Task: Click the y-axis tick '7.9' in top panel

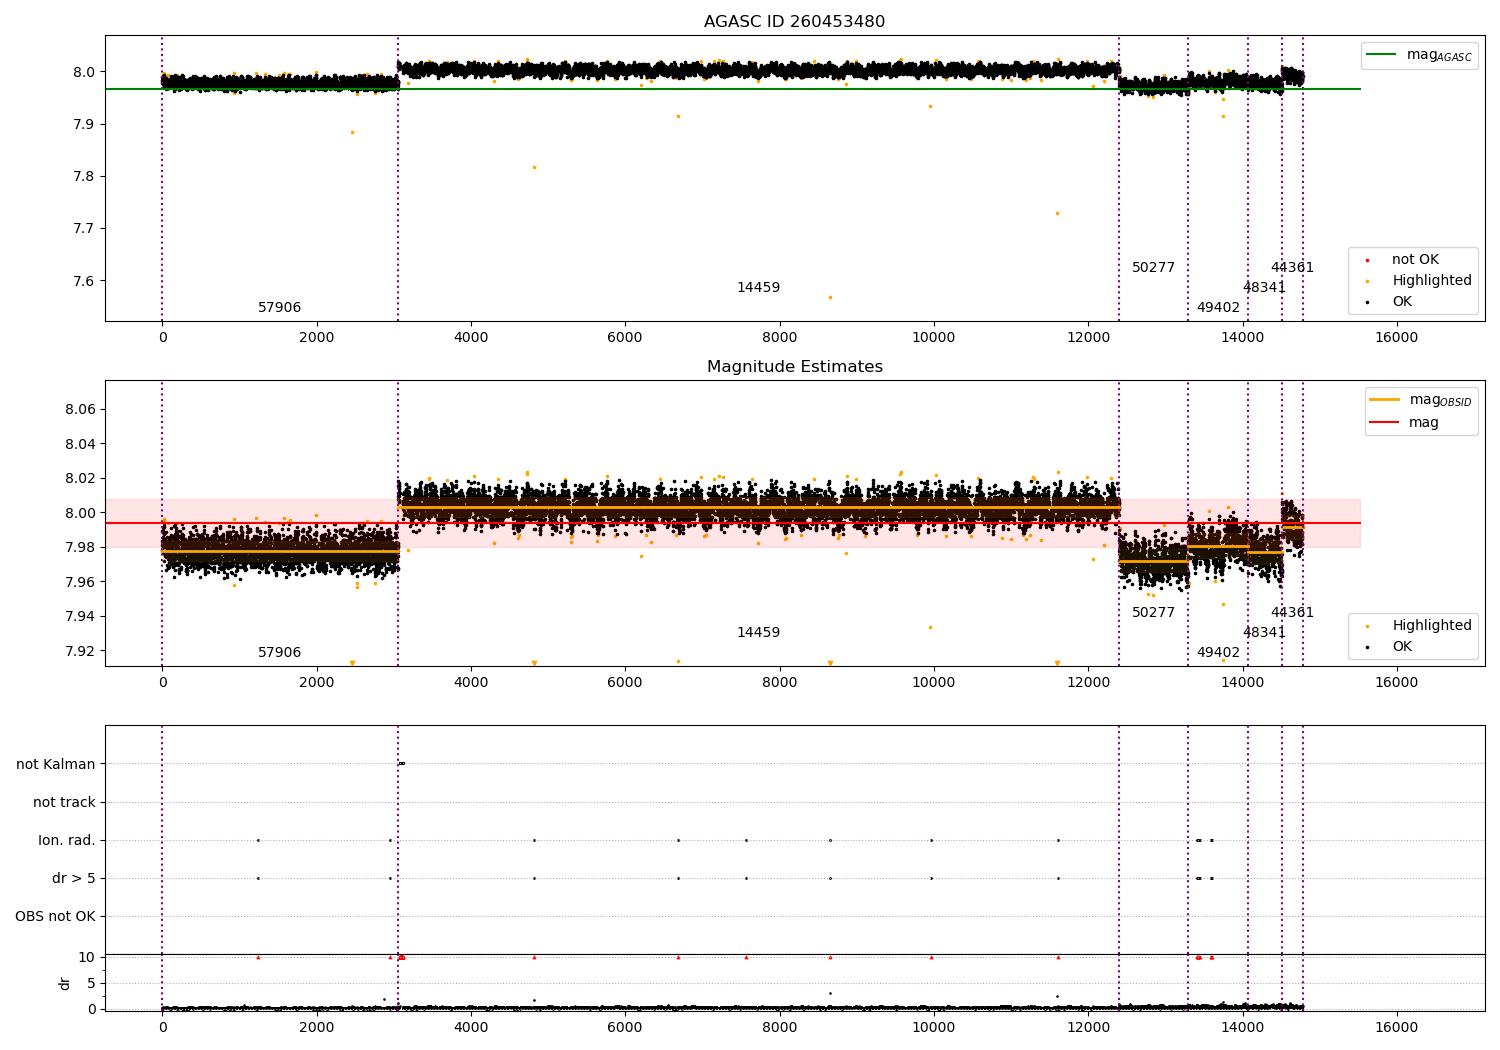Action: (x=84, y=125)
